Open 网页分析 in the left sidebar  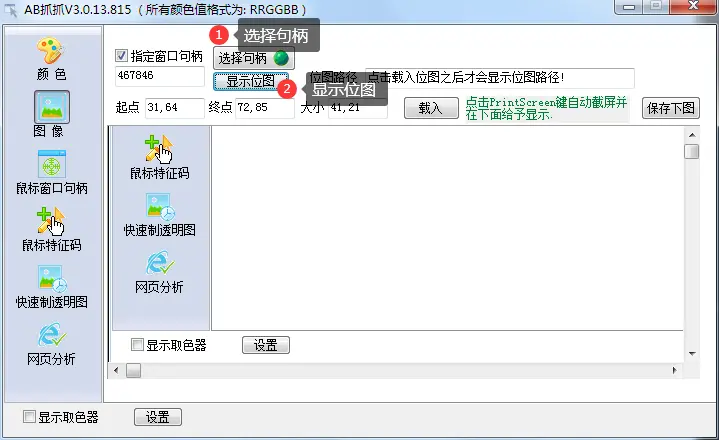(51, 344)
